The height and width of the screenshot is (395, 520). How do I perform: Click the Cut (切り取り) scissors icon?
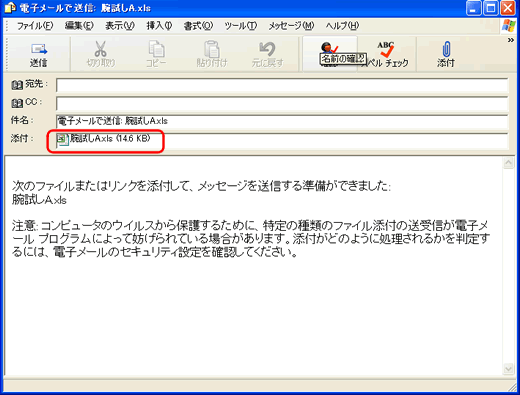[100, 49]
